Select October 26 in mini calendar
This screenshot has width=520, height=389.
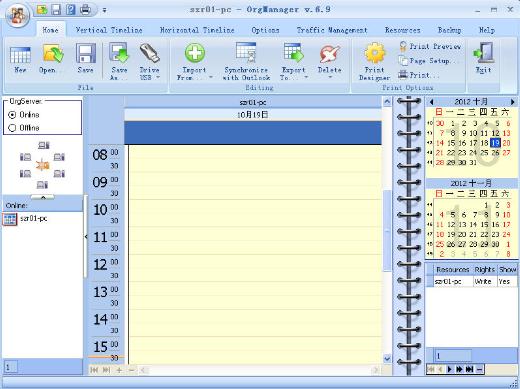495,153
